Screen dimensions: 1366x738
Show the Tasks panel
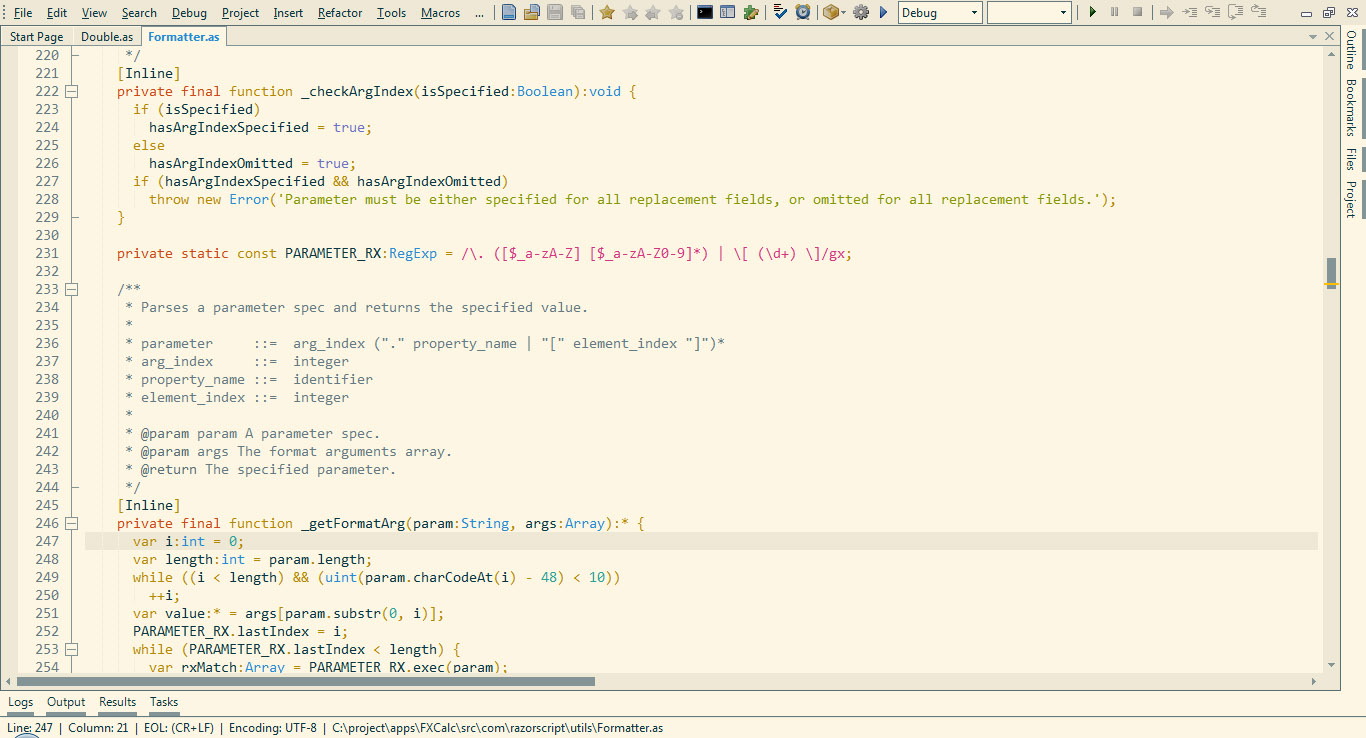[x=164, y=702]
